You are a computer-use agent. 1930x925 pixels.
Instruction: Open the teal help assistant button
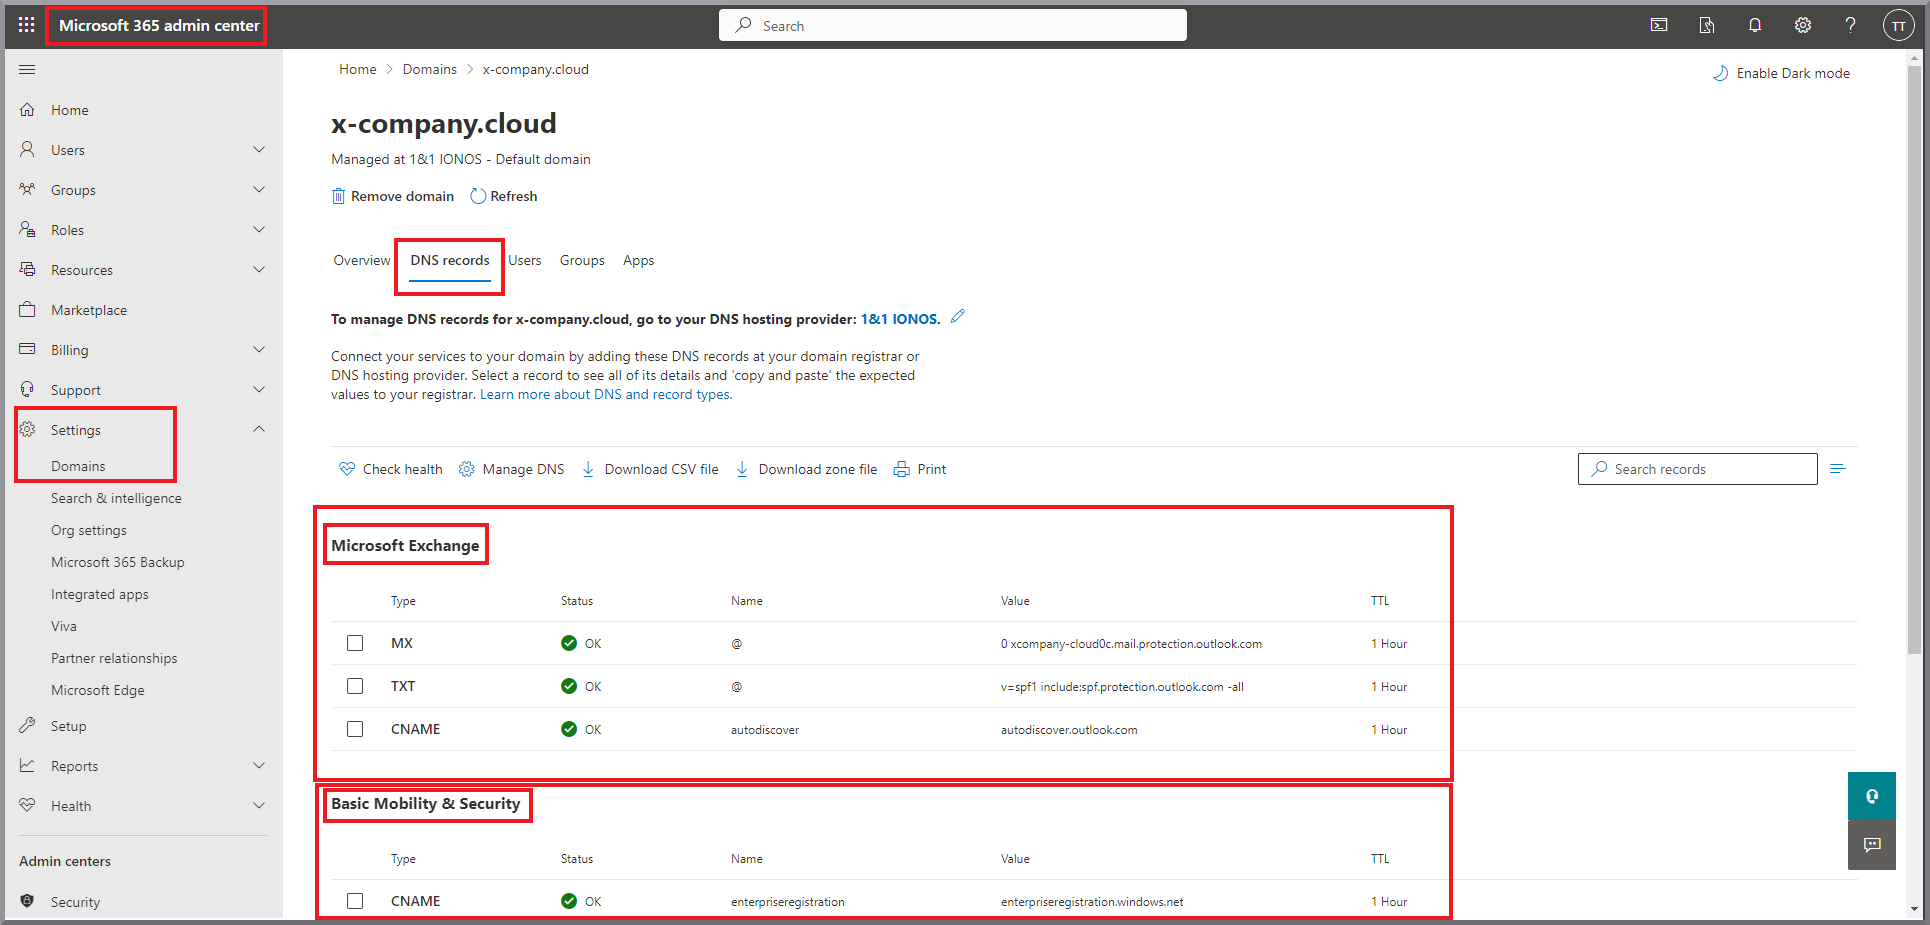coord(1872,796)
